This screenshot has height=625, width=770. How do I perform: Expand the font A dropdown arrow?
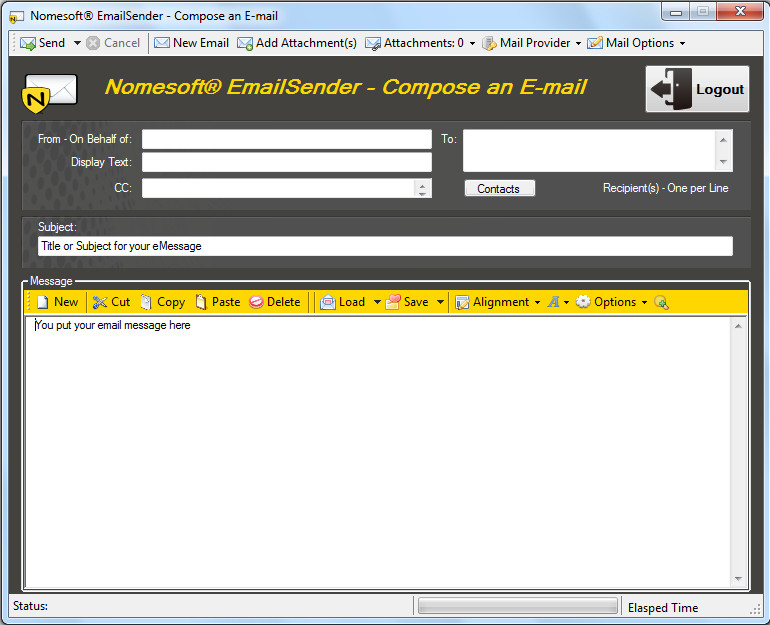[x=567, y=302]
